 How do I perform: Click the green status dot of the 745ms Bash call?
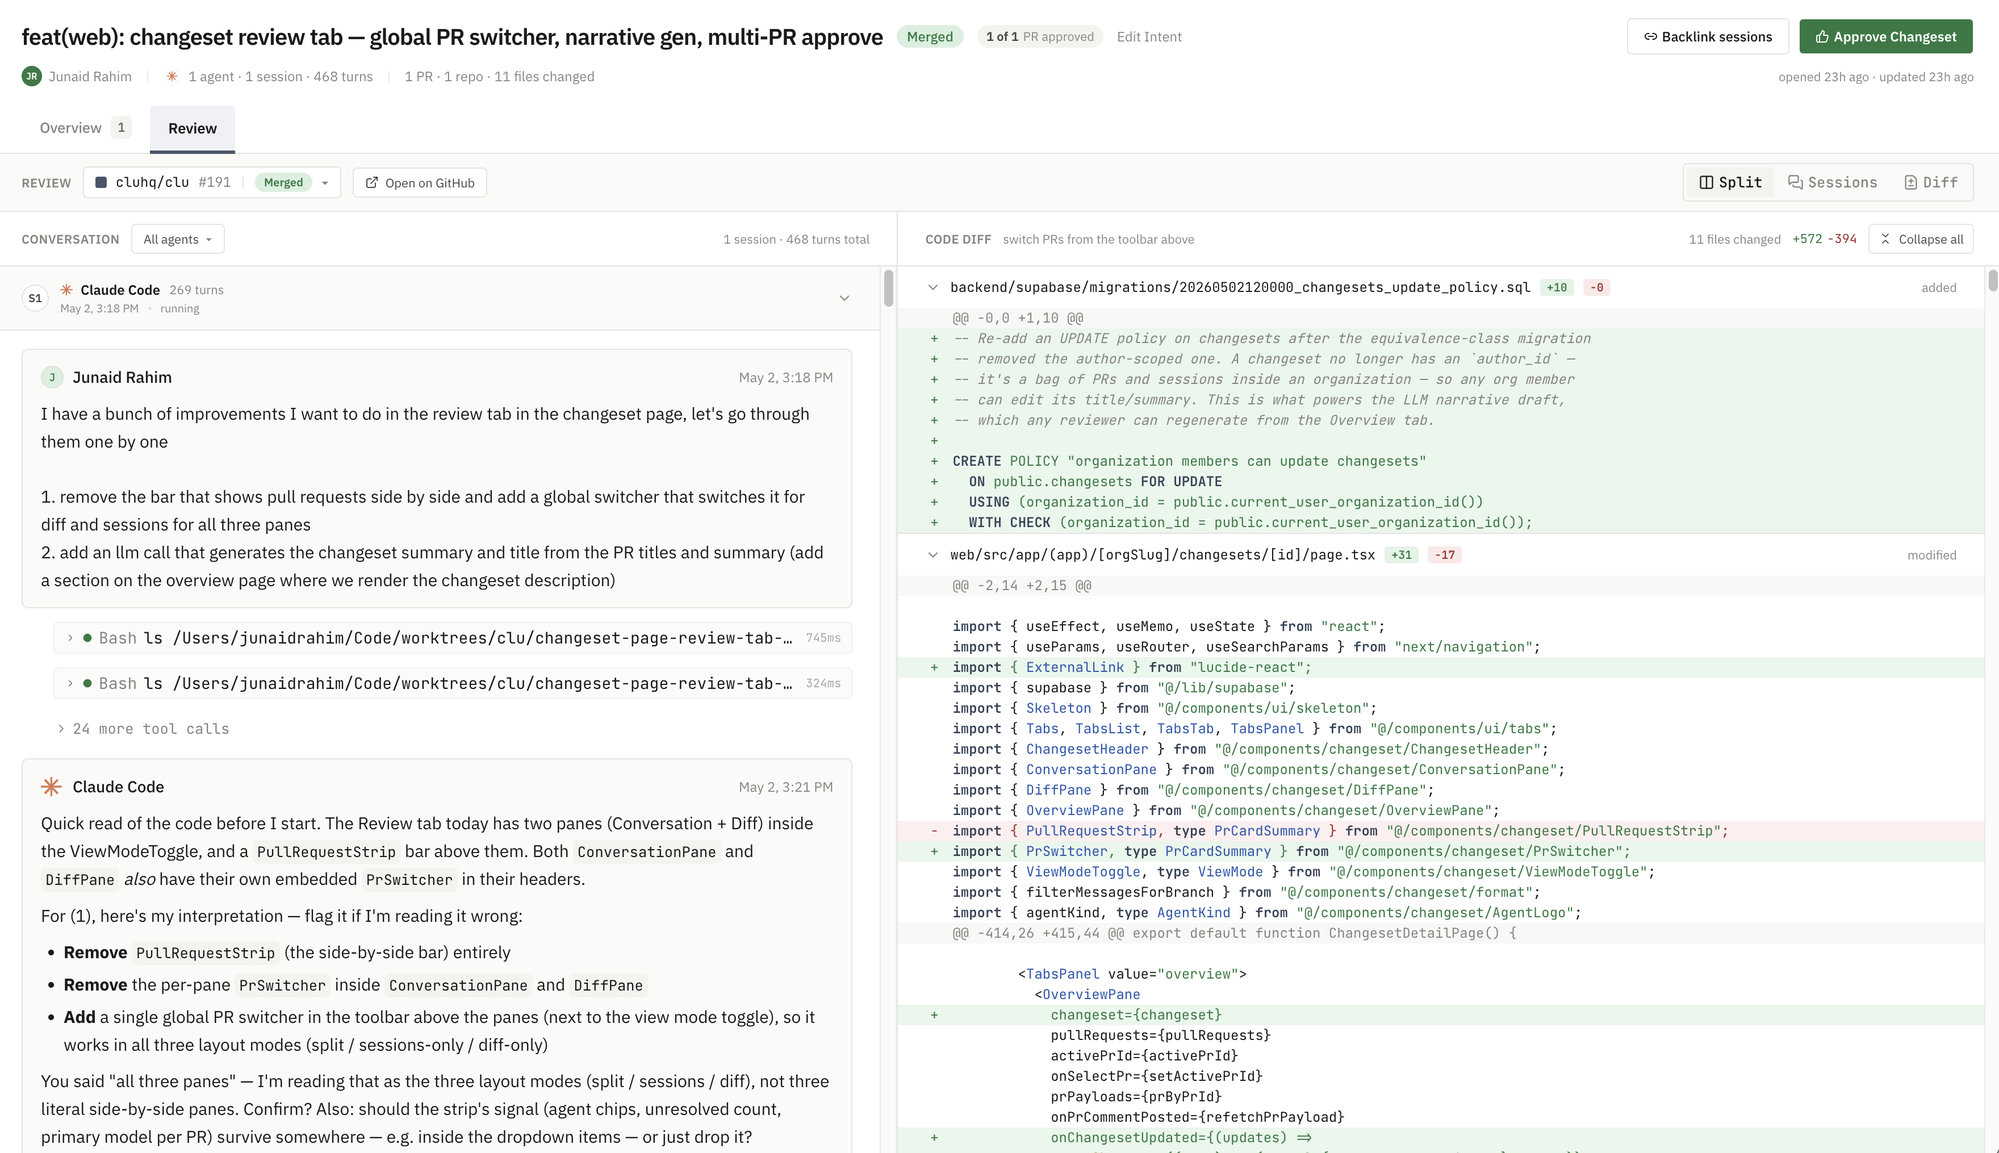click(88, 638)
